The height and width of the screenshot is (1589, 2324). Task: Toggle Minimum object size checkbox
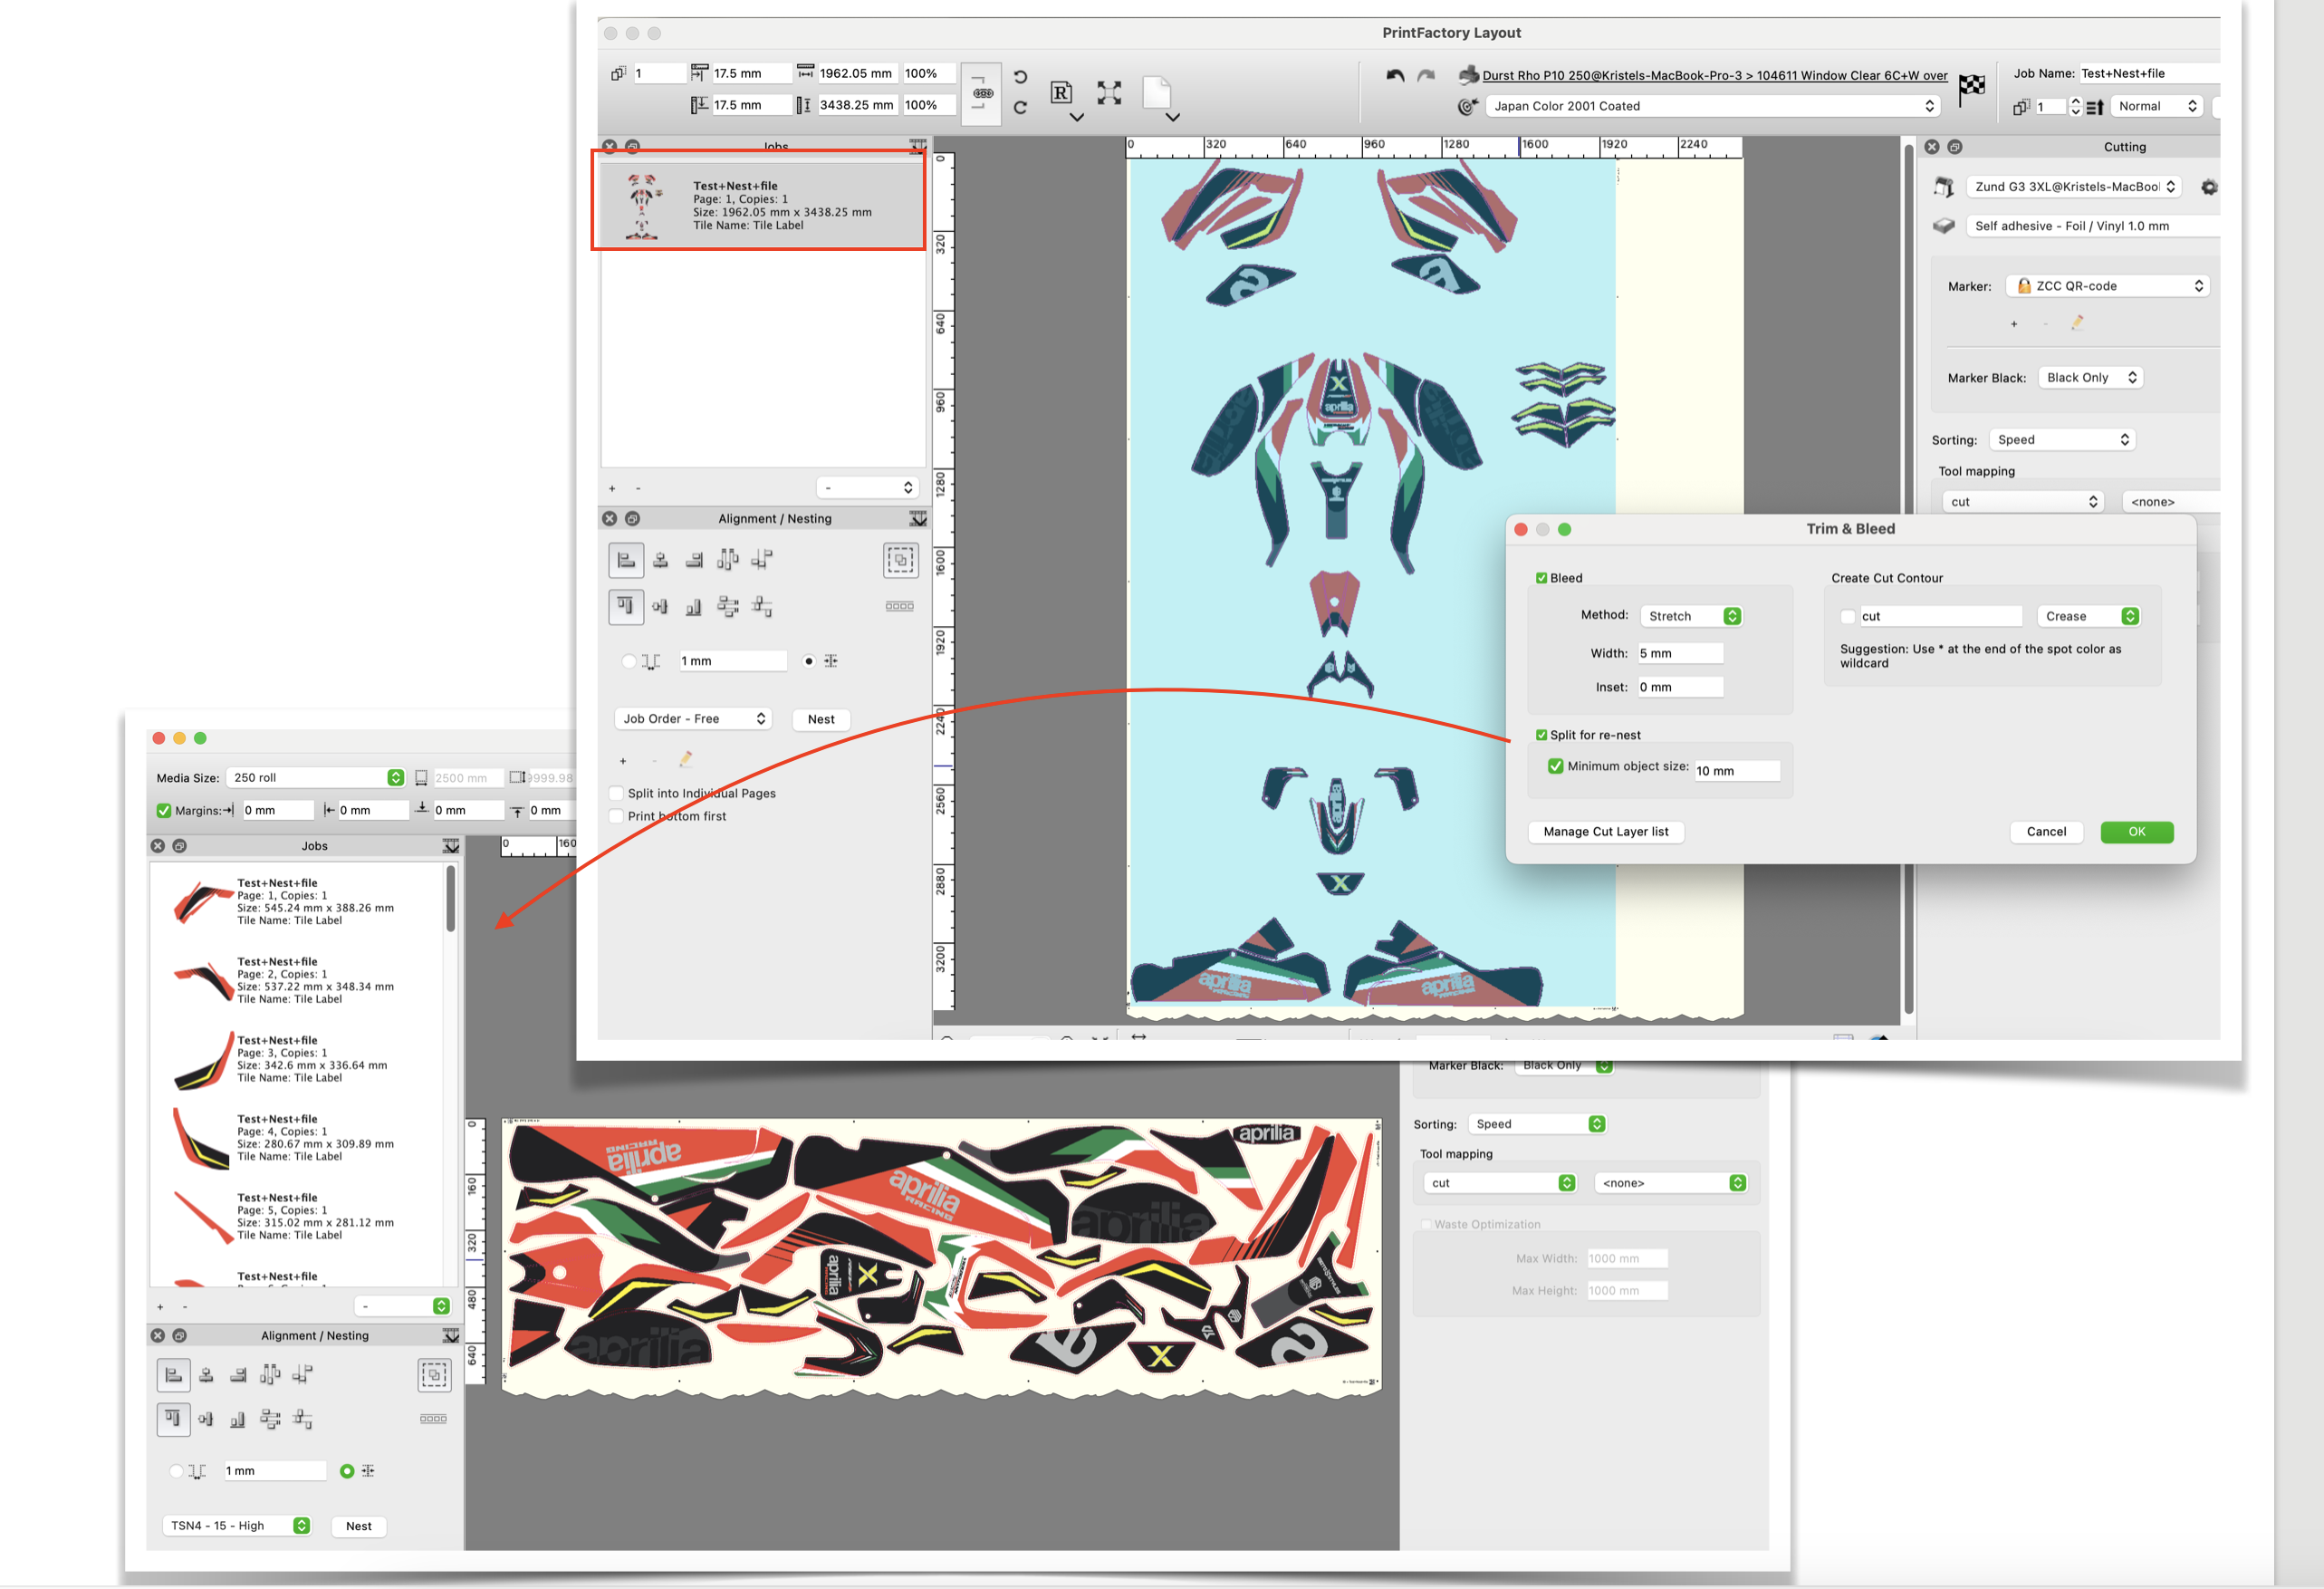point(1555,766)
